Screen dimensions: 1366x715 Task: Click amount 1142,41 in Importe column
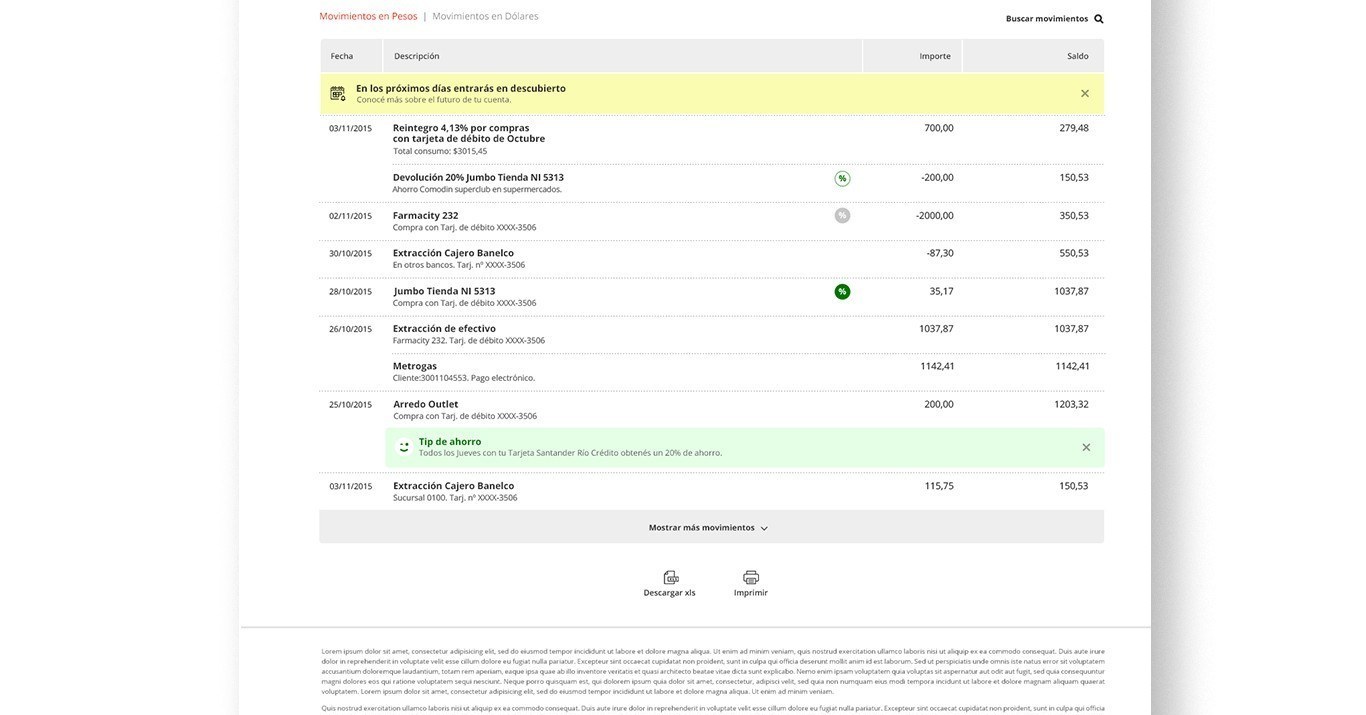(937, 366)
